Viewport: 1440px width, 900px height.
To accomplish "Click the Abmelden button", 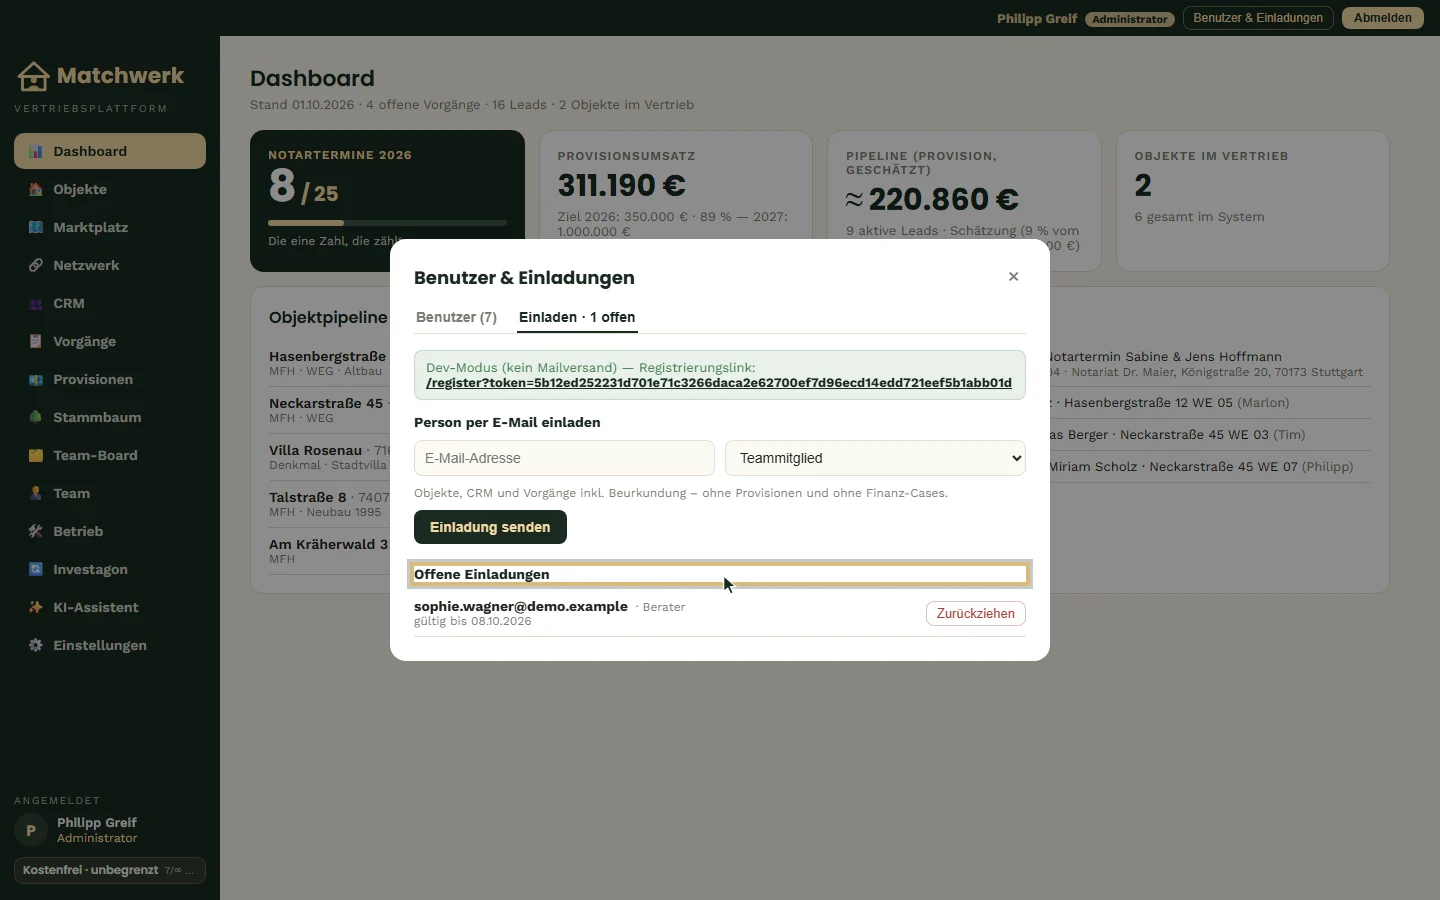I will (1383, 18).
